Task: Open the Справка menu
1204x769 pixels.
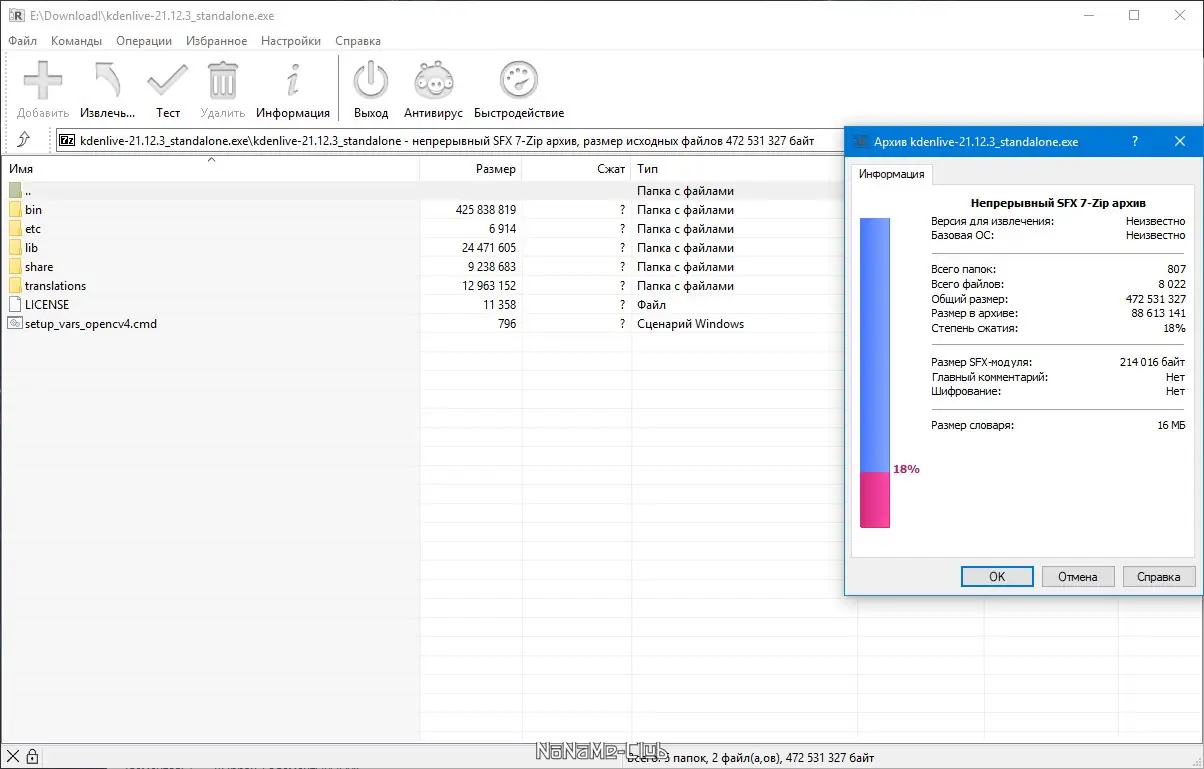Action: point(358,41)
